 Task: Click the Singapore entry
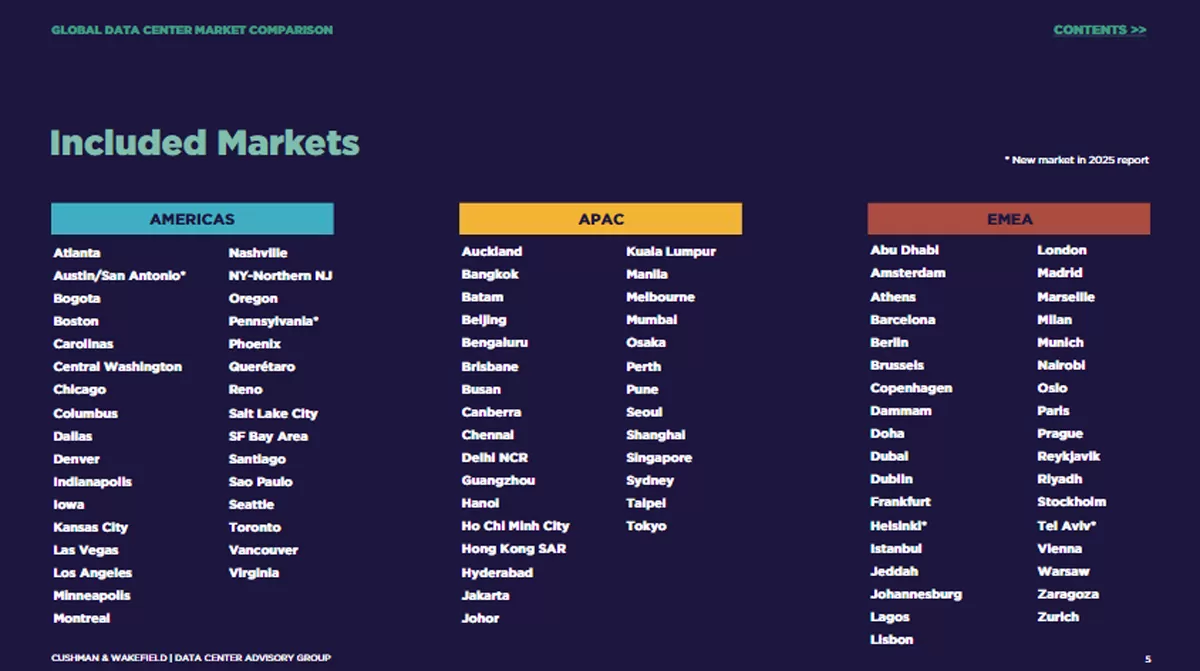click(659, 458)
